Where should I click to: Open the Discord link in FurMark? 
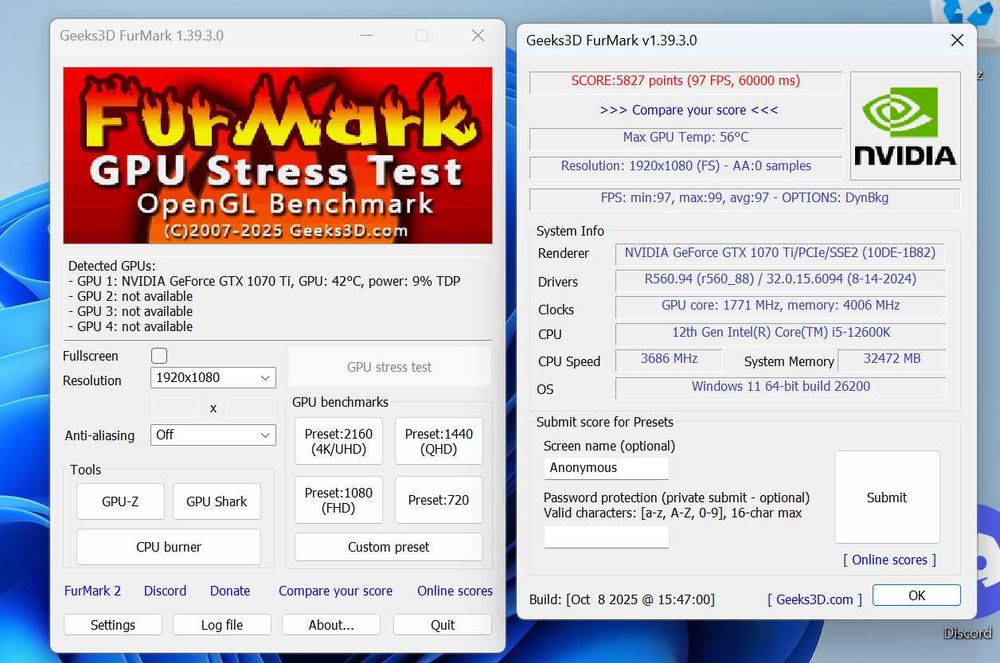click(x=165, y=591)
